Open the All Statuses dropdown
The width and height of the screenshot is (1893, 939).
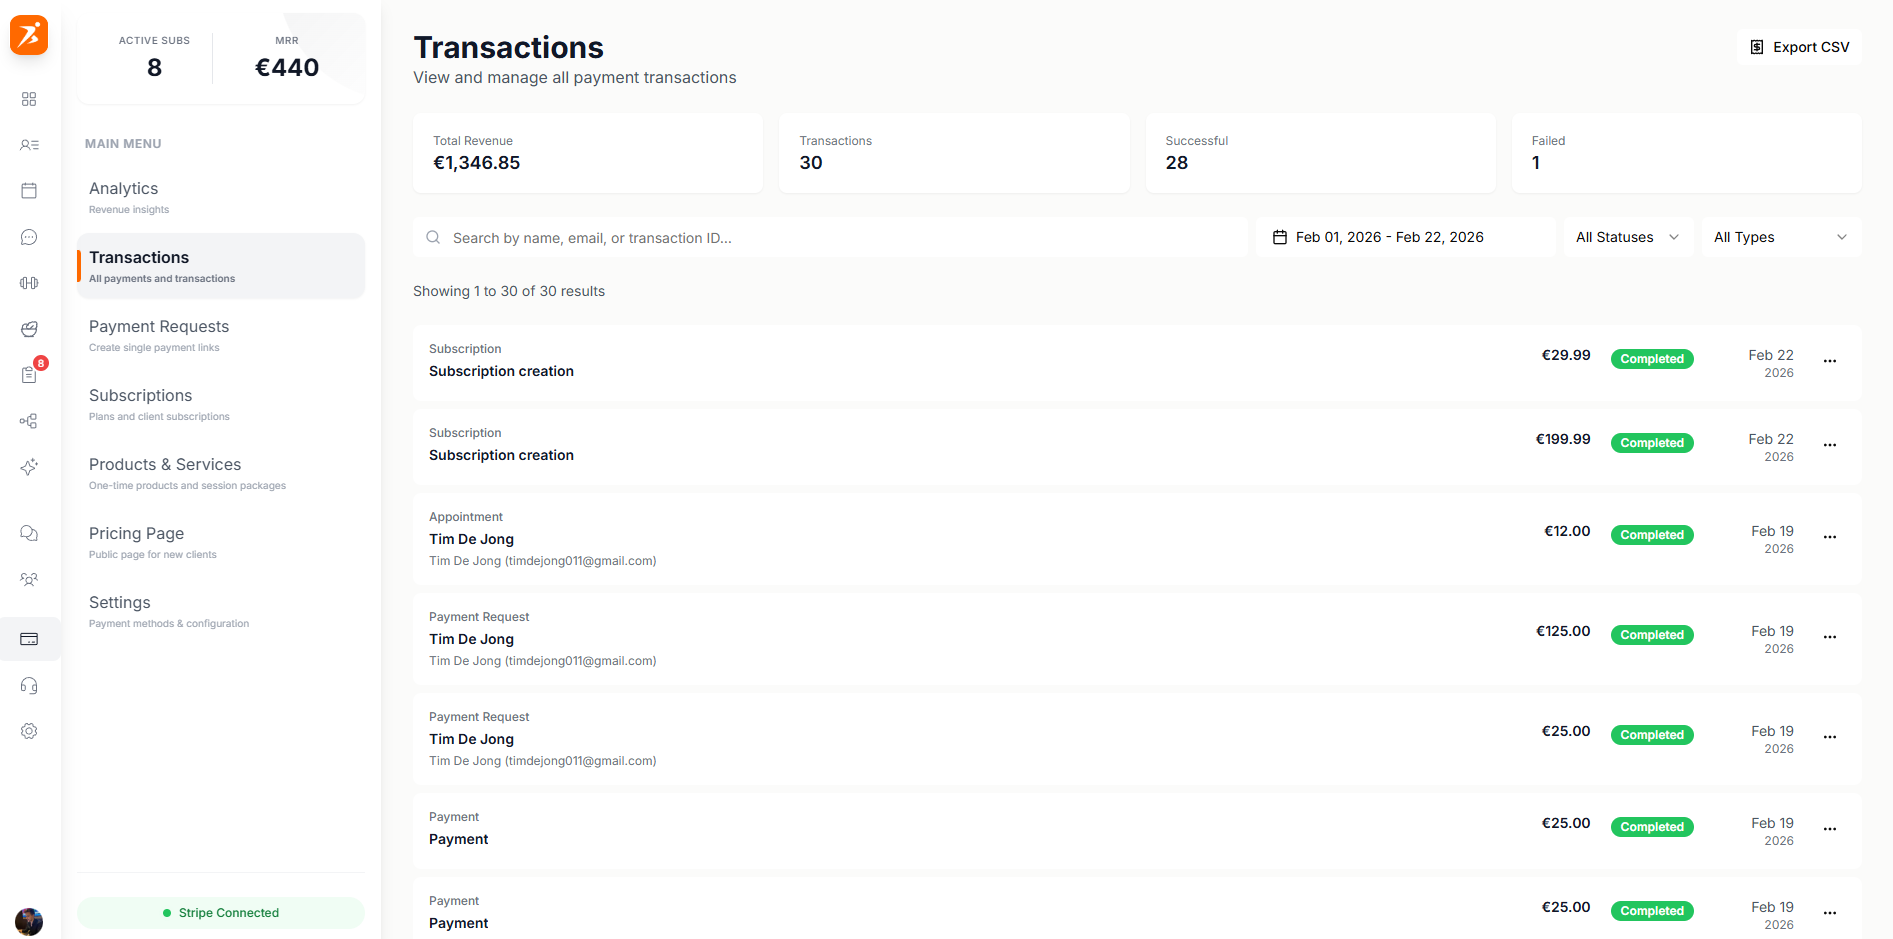[x=1626, y=237]
